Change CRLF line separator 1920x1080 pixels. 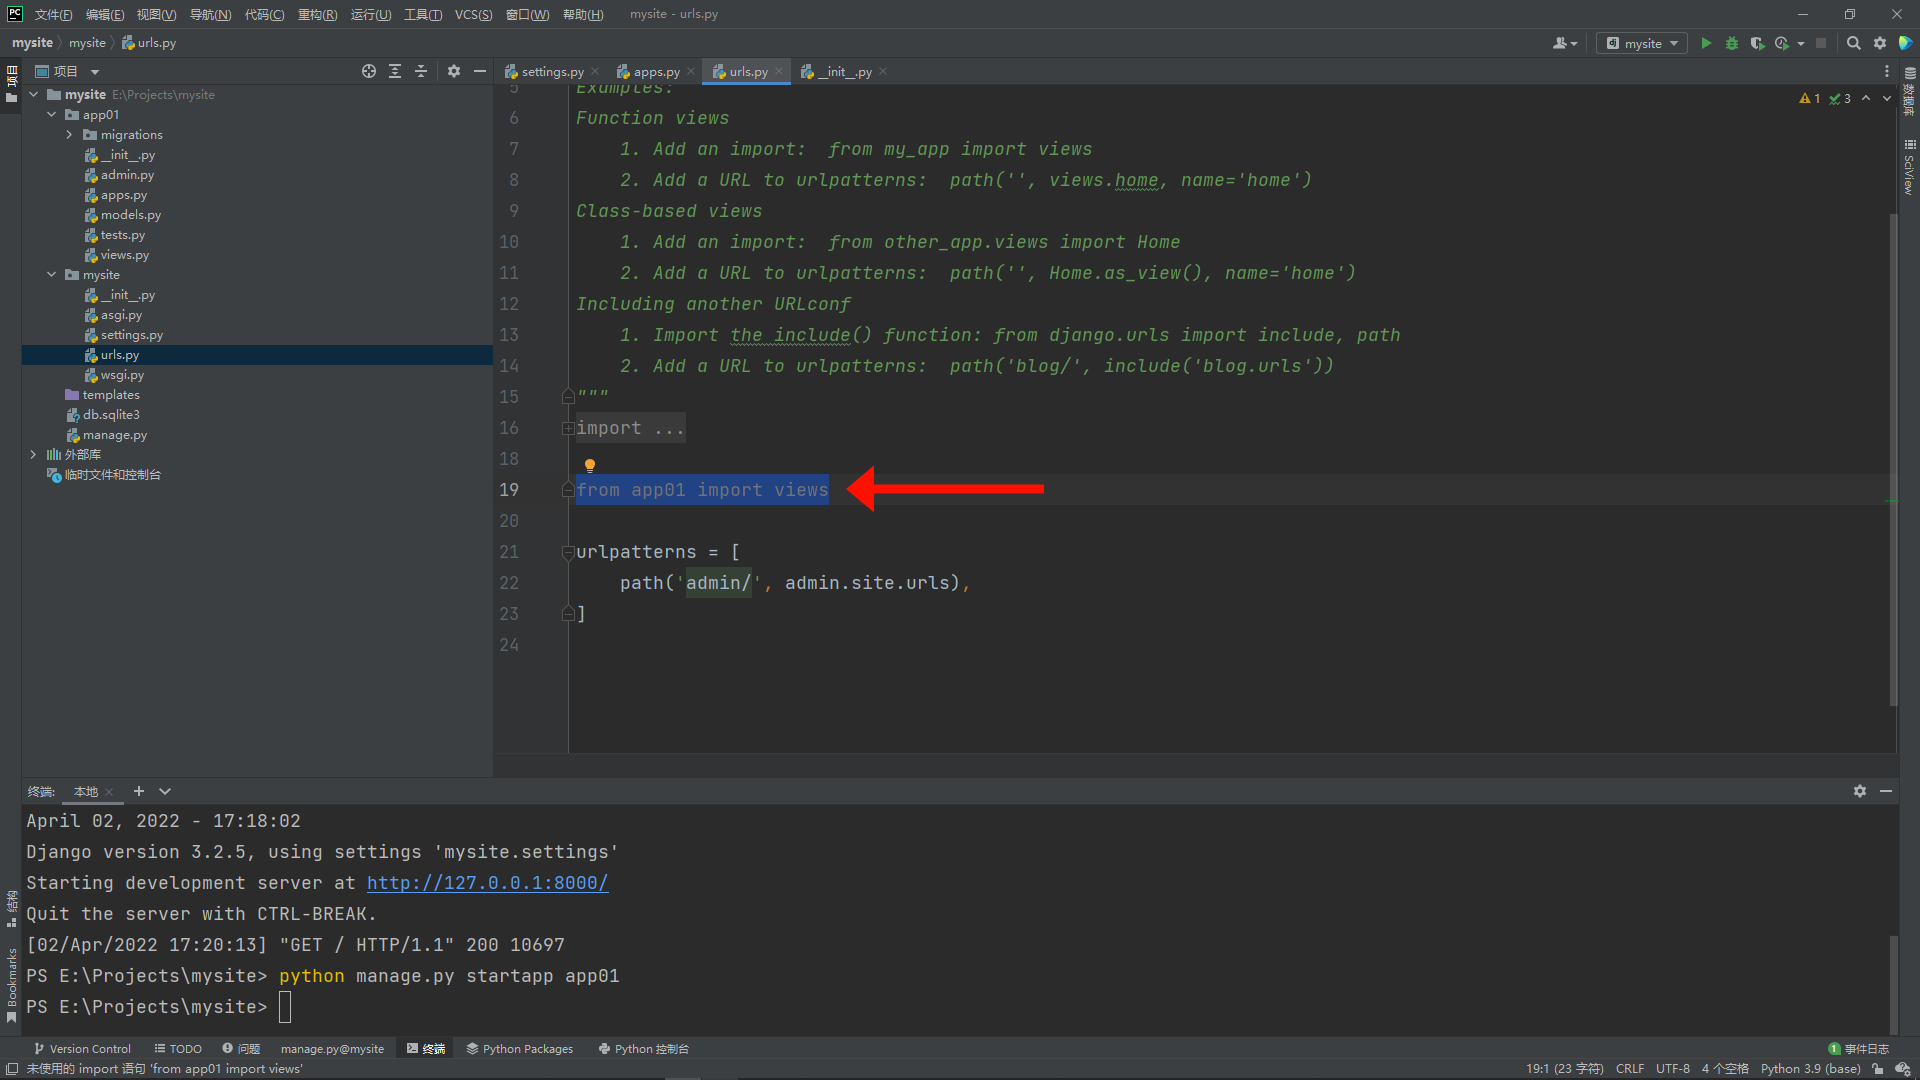[x=1630, y=1069]
